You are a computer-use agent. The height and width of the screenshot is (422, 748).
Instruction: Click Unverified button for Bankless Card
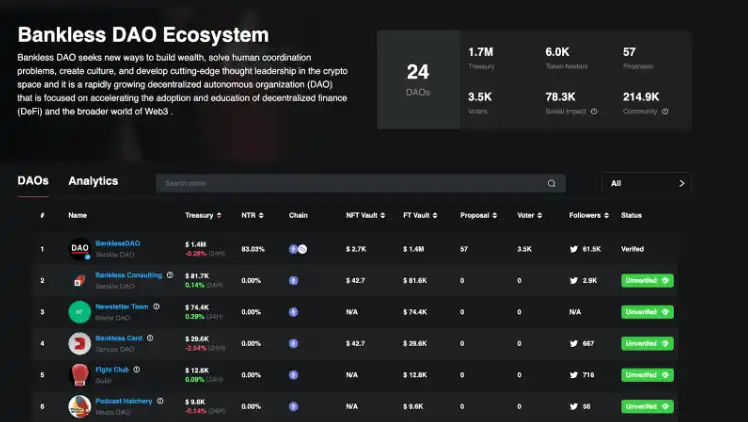[x=647, y=343]
